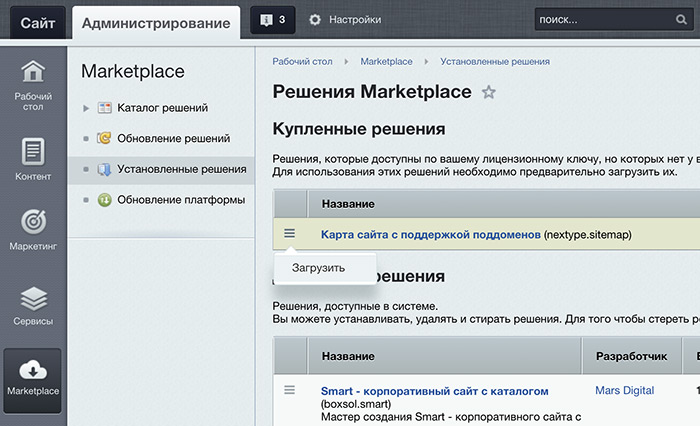Open Обновление платформы menu item
Screen dimensions: 700x426
pos(181,200)
